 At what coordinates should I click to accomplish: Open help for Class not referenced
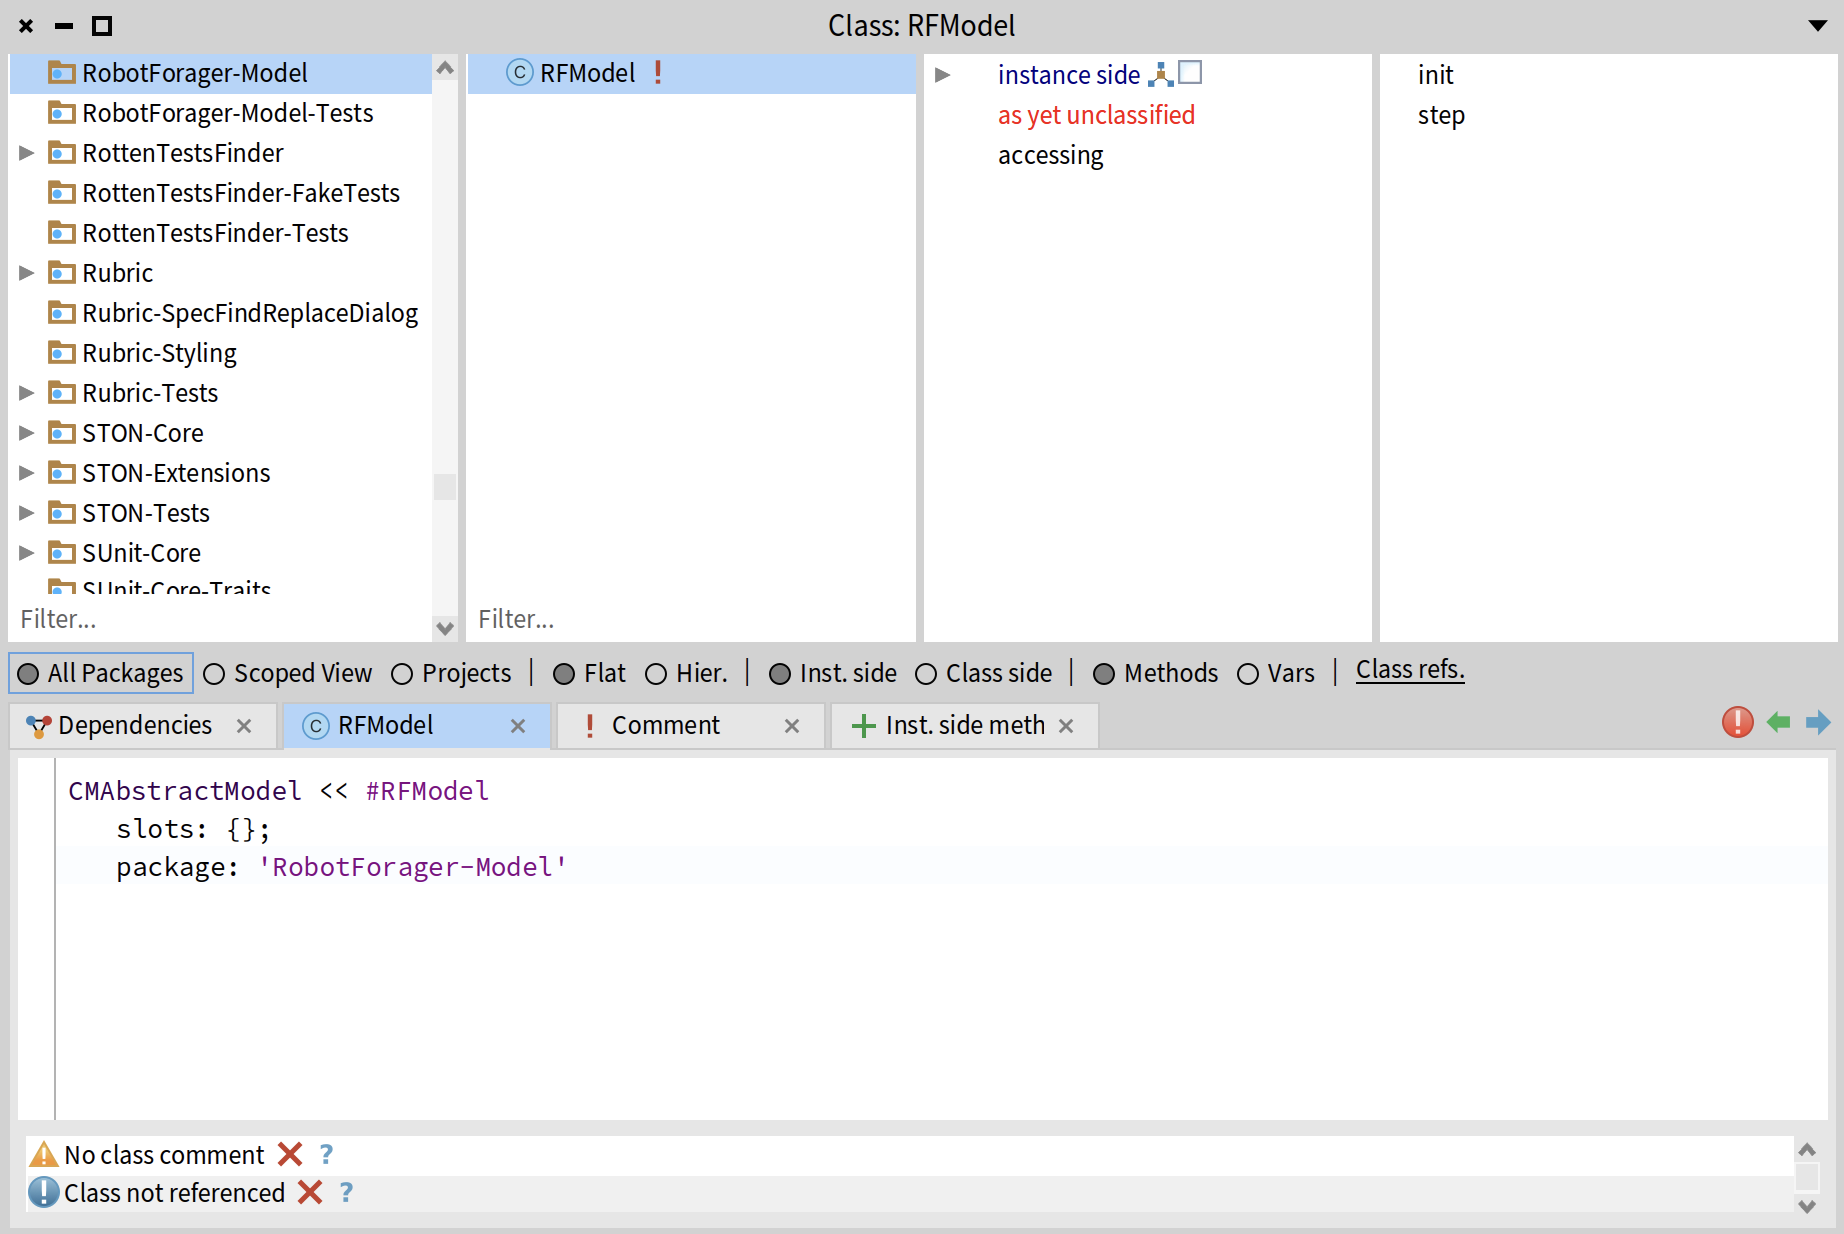(x=346, y=1193)
